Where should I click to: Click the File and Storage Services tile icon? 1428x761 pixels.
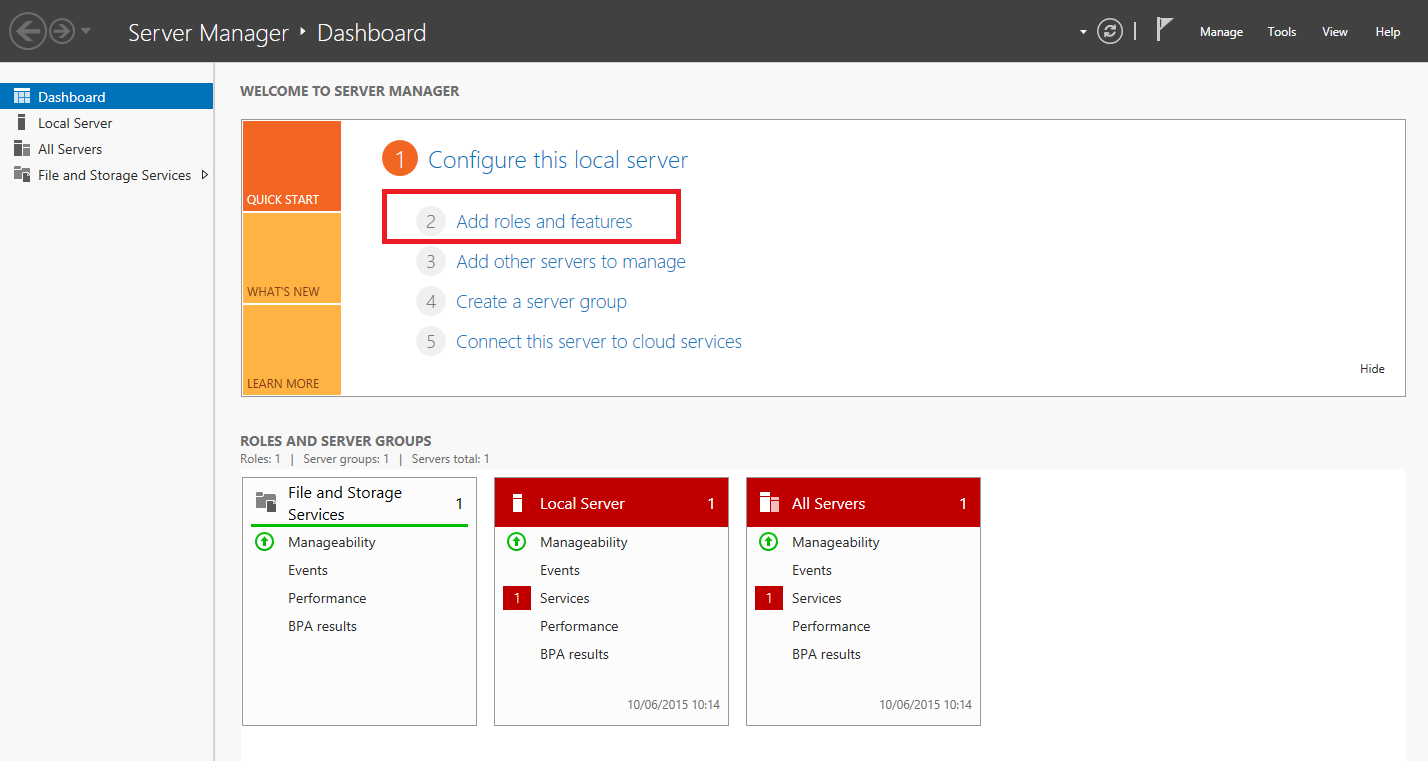[x=266, y=502]
